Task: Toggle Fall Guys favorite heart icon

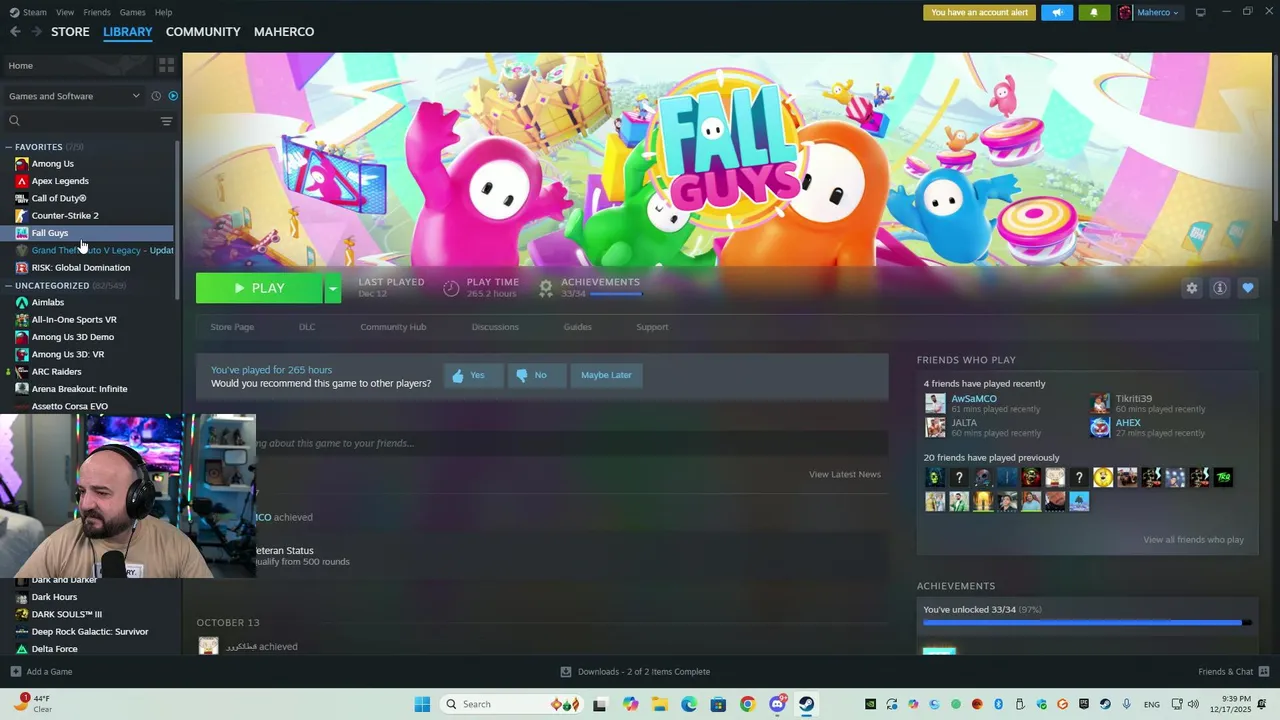Action: 1247,288
